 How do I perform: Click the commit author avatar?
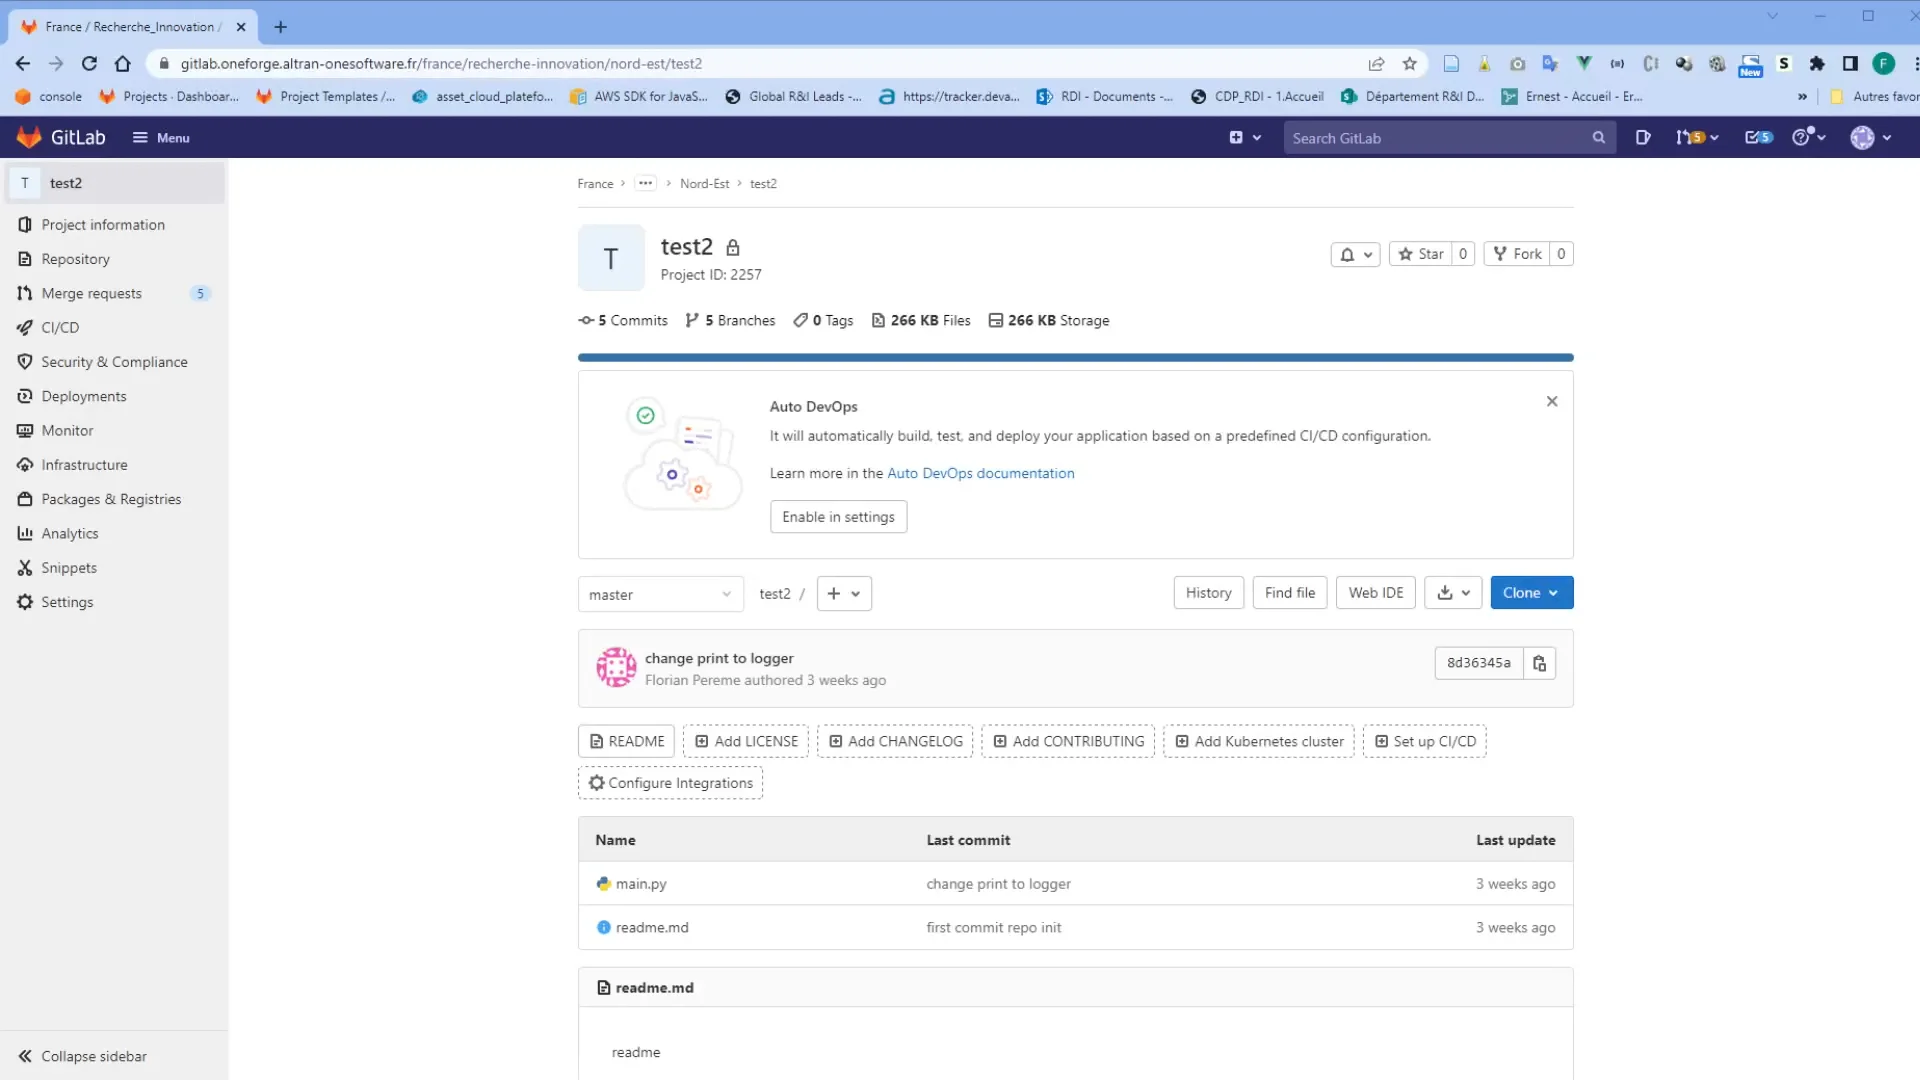click(x=616, y=668)
